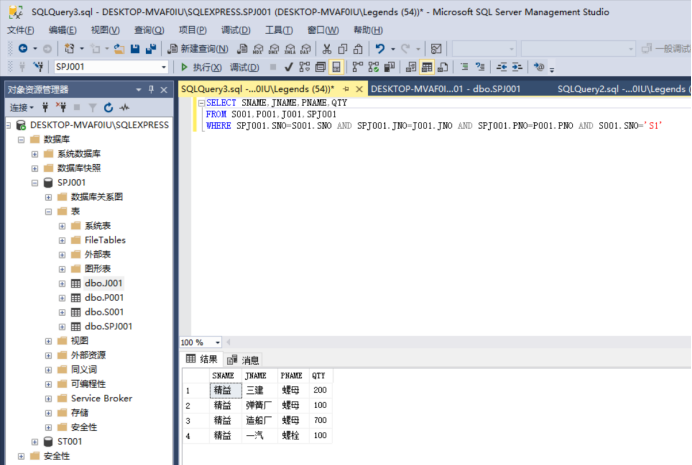Collapse the 表 tables folder
Screen dimensions: 692x465
(49, 211)
